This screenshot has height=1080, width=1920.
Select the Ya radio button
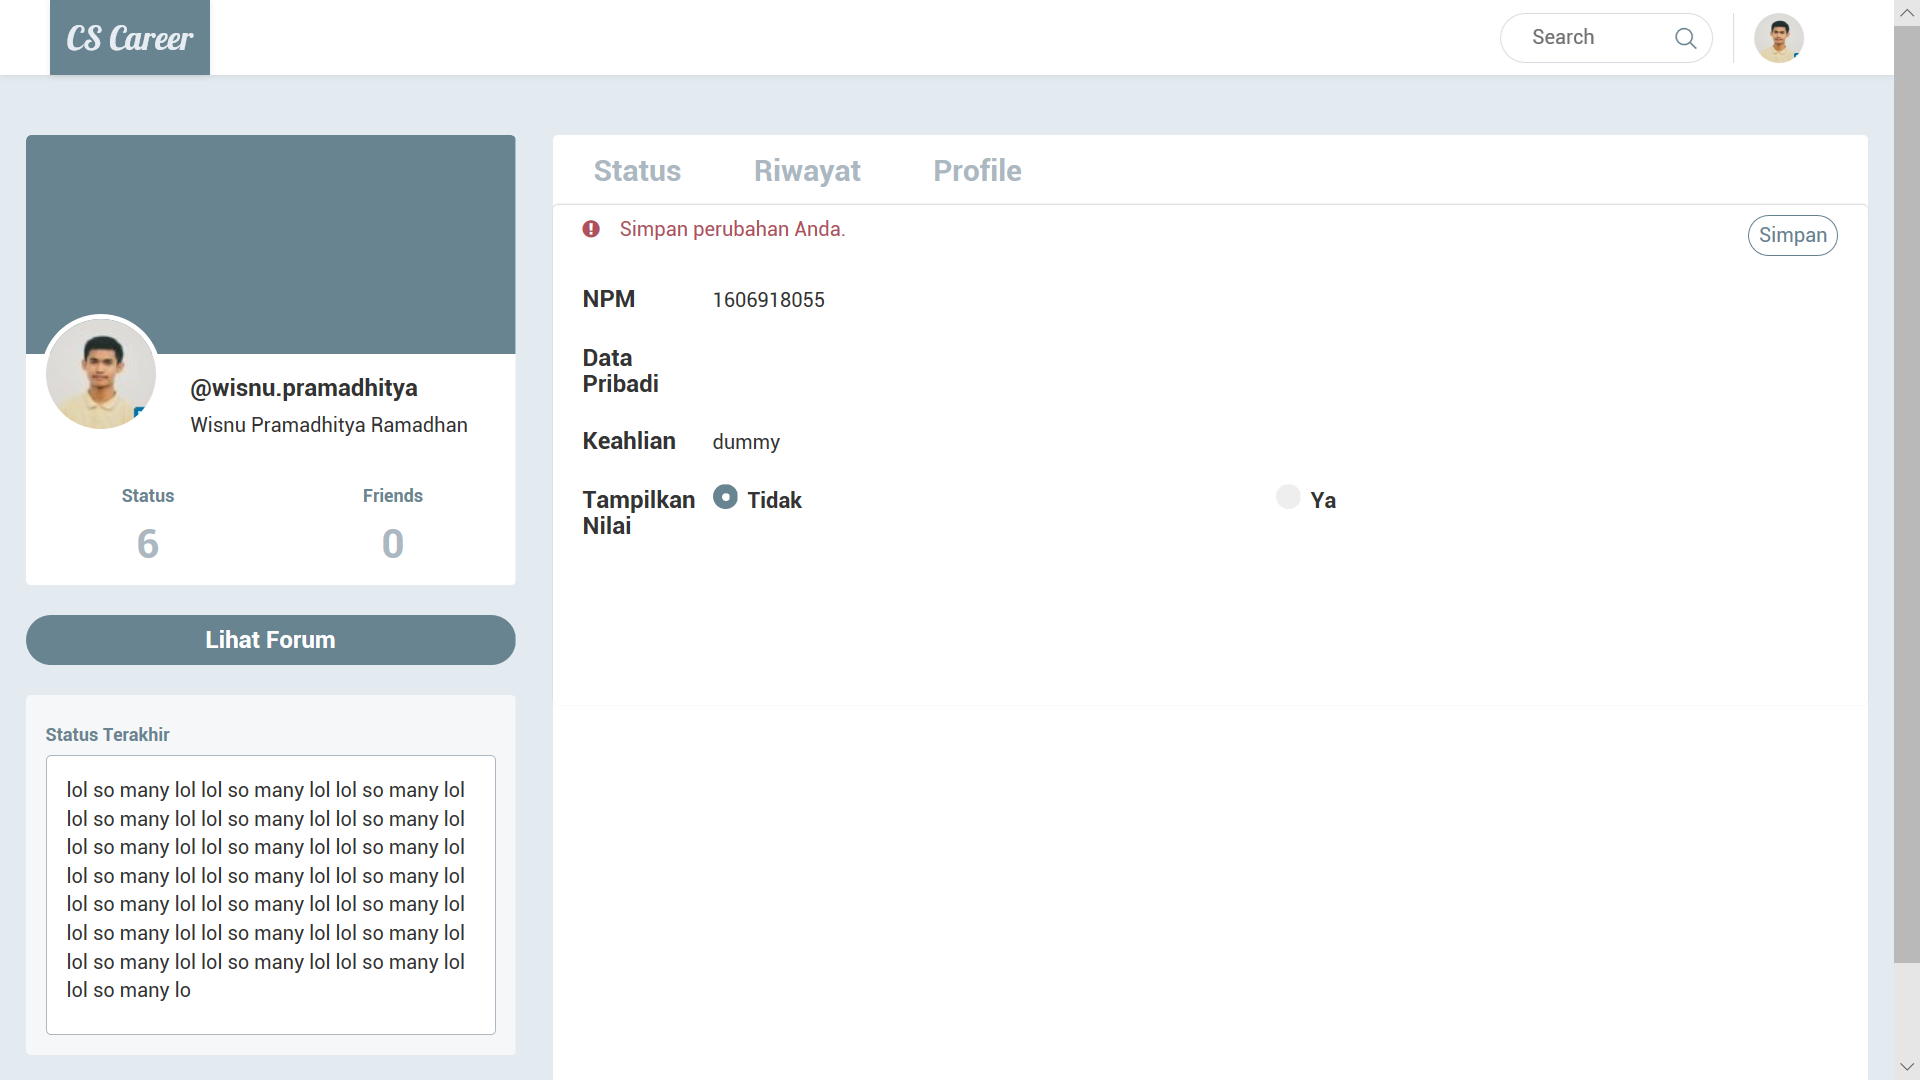click(1288, 497)
